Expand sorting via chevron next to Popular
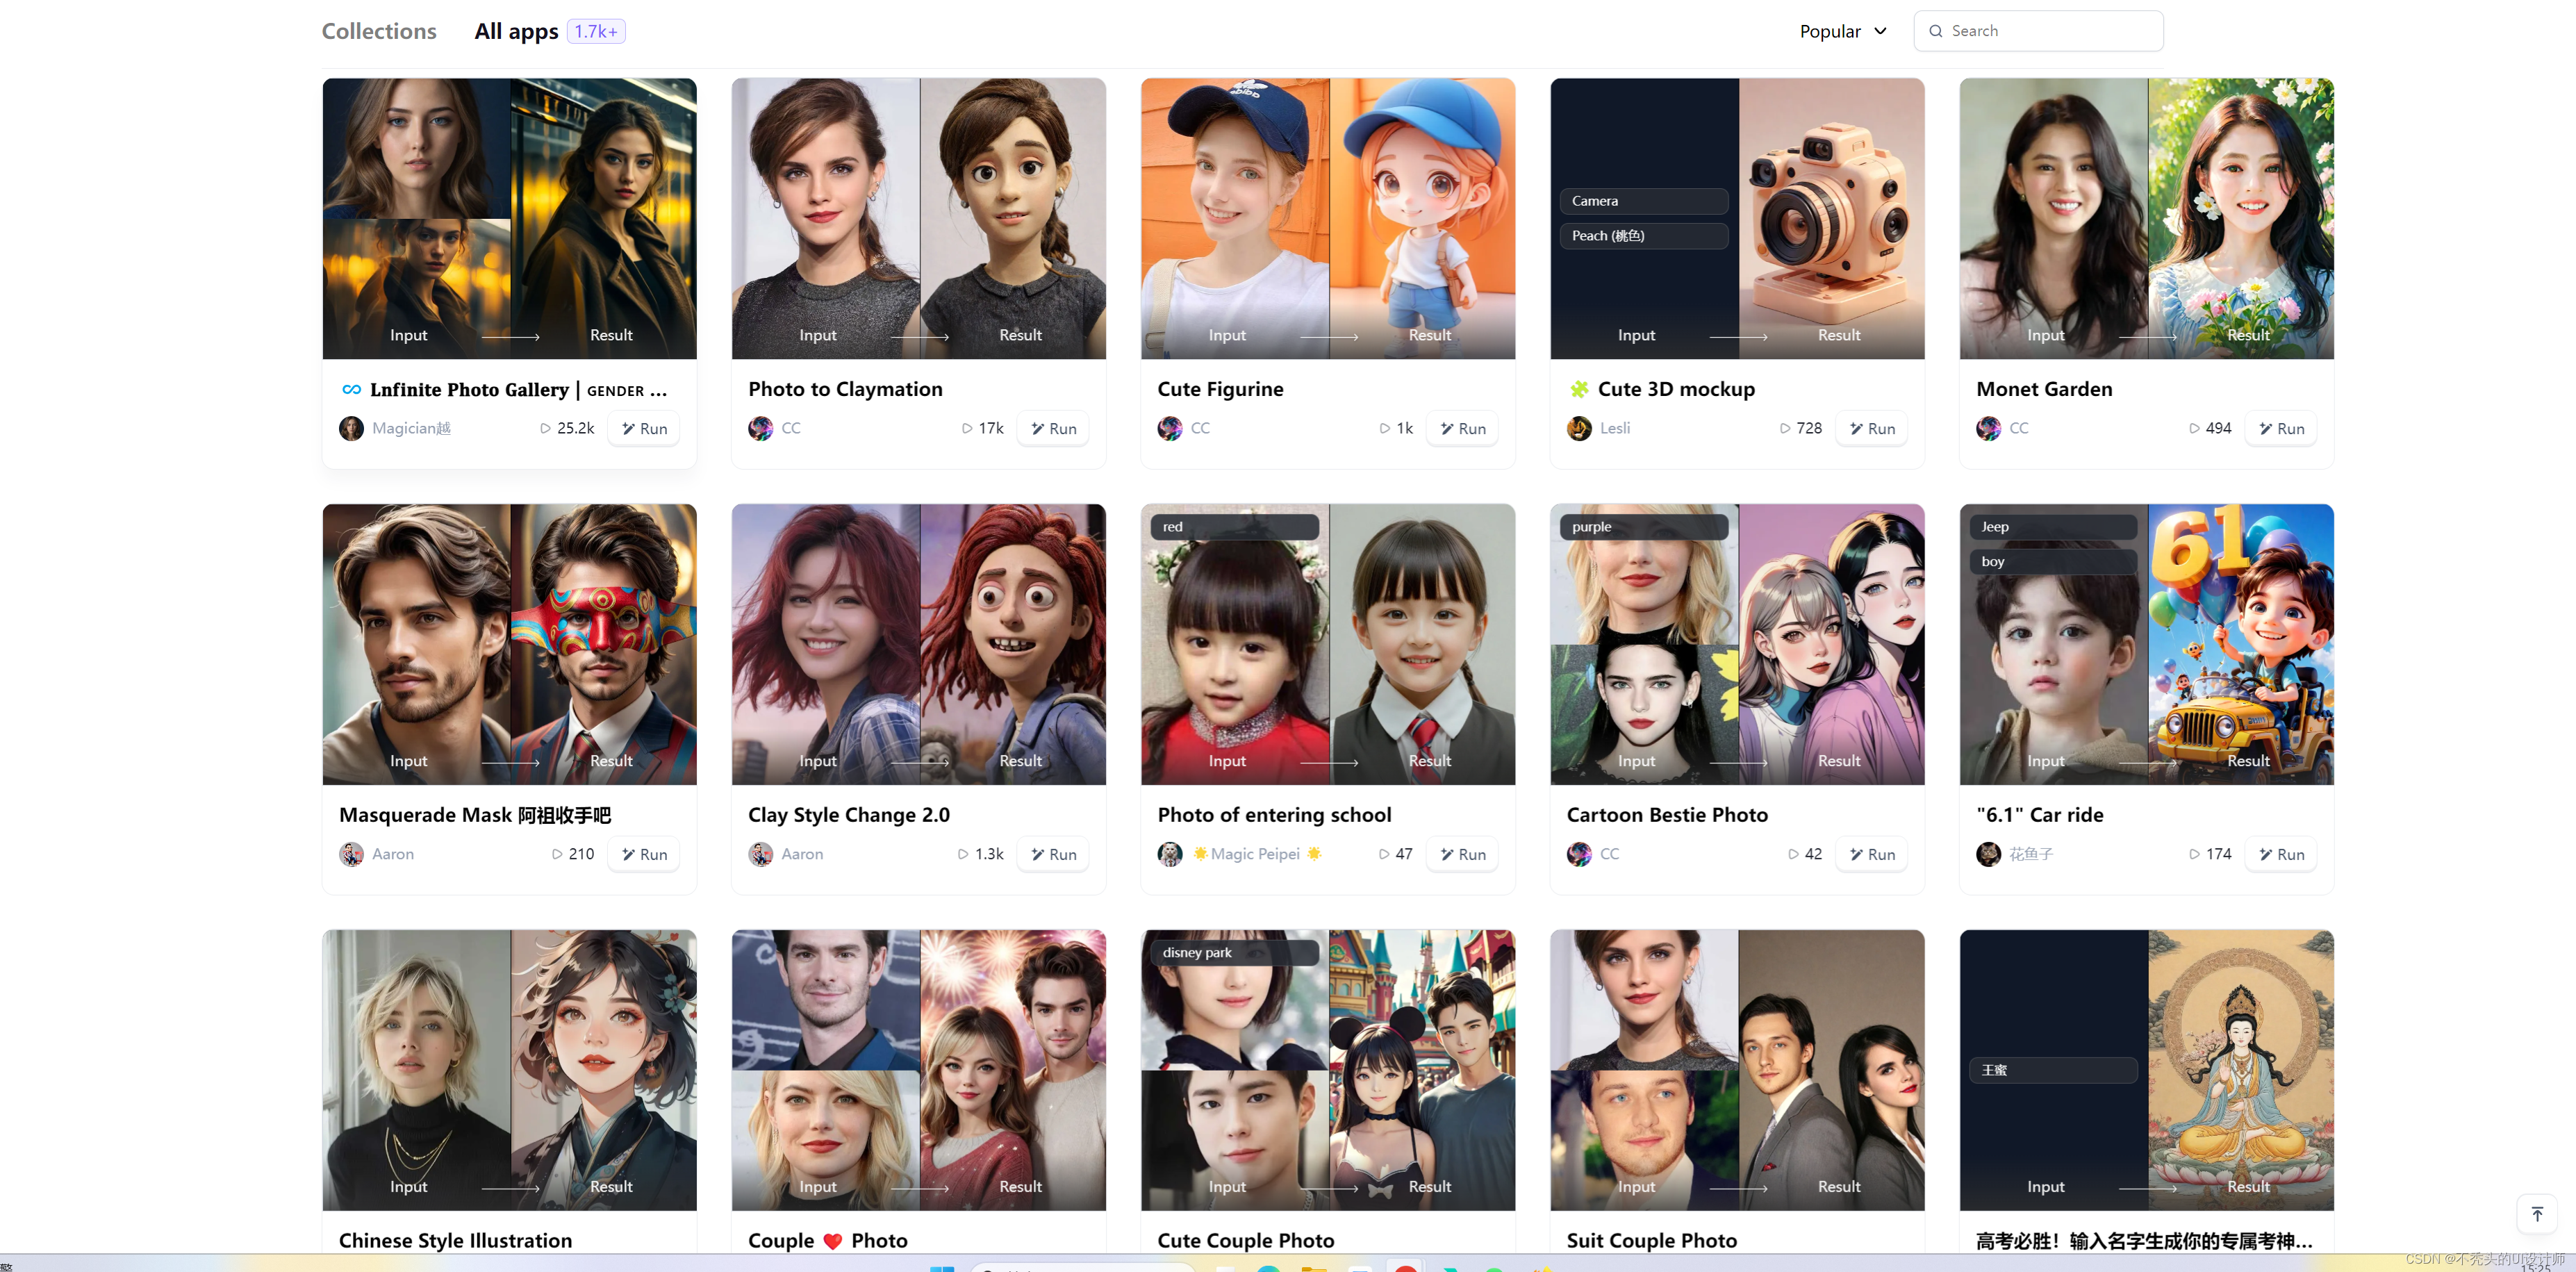Image resolution: width=2576 pixels, height=1272 pixels. (x=1881, y=31)
